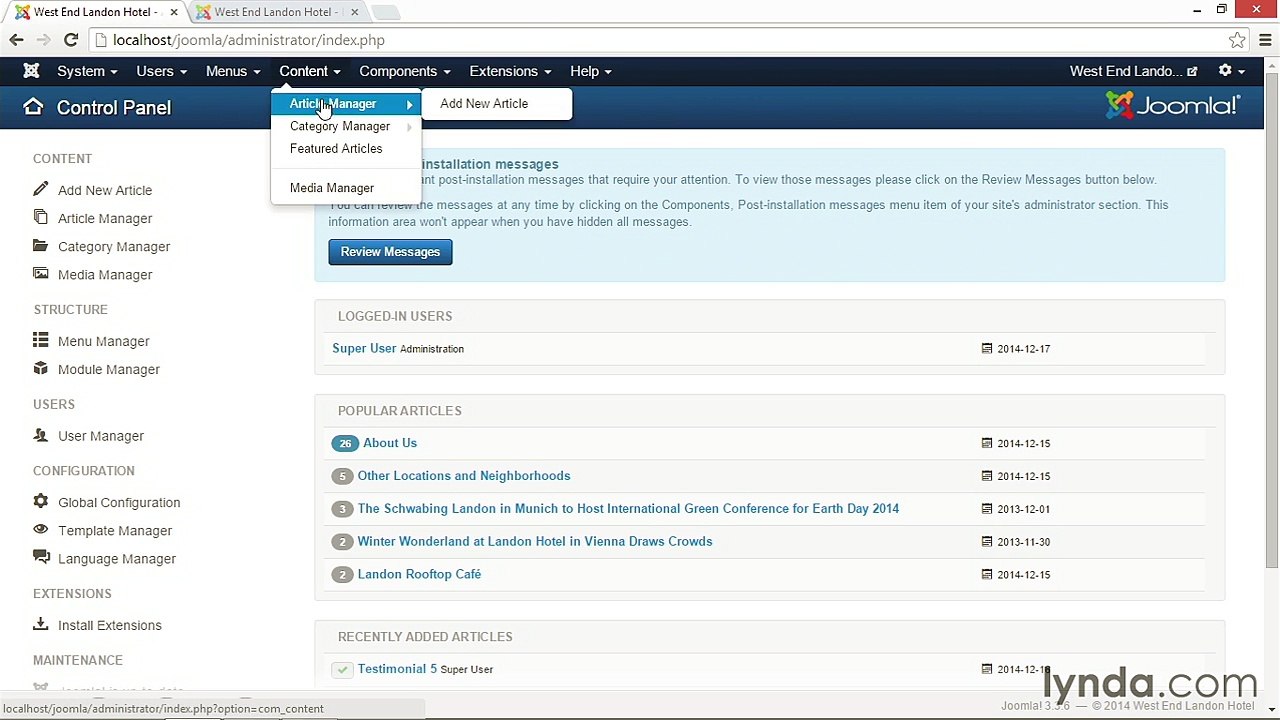Open the Landon Rooftop Café article
This screenshot has height=720, width=1280.
tap(419, 574)
